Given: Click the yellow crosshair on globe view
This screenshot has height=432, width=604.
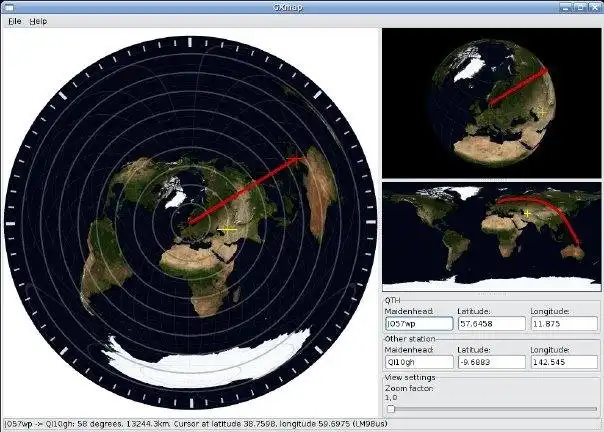Looking at the screenshot, I should point(542,112).
